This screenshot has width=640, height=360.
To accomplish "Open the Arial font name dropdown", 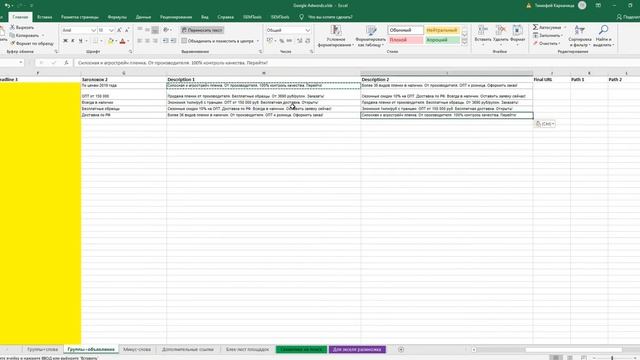I will pyautogui.click(x=93, y=30).
